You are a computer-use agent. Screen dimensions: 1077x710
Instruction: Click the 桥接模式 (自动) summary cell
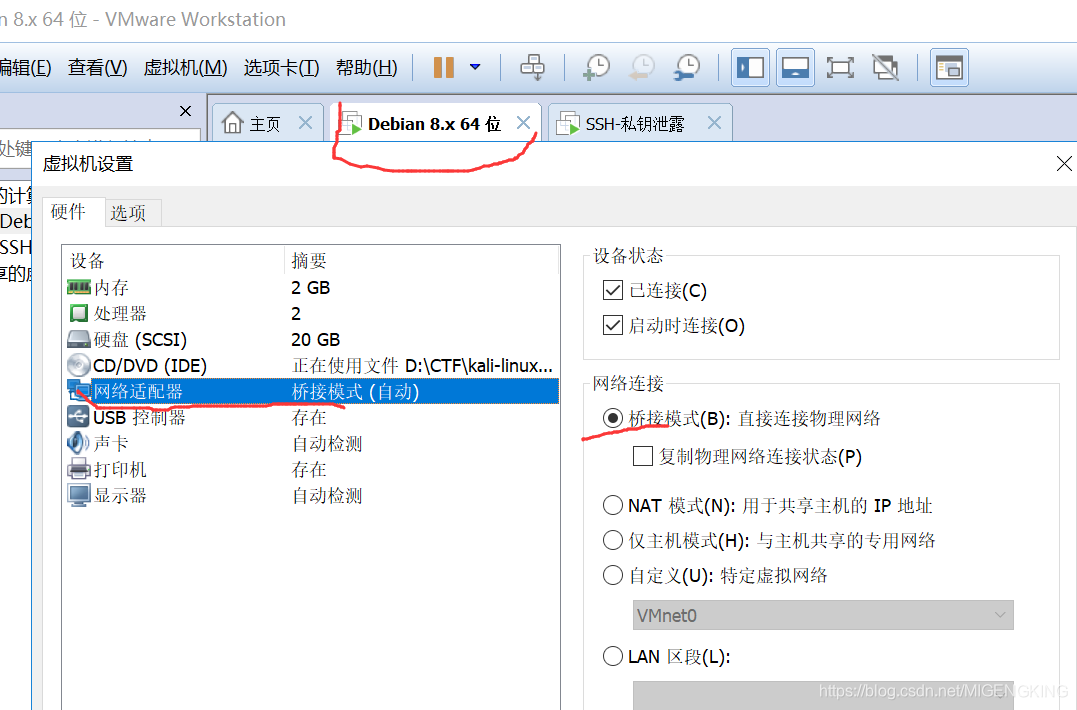tap(355, 391)
